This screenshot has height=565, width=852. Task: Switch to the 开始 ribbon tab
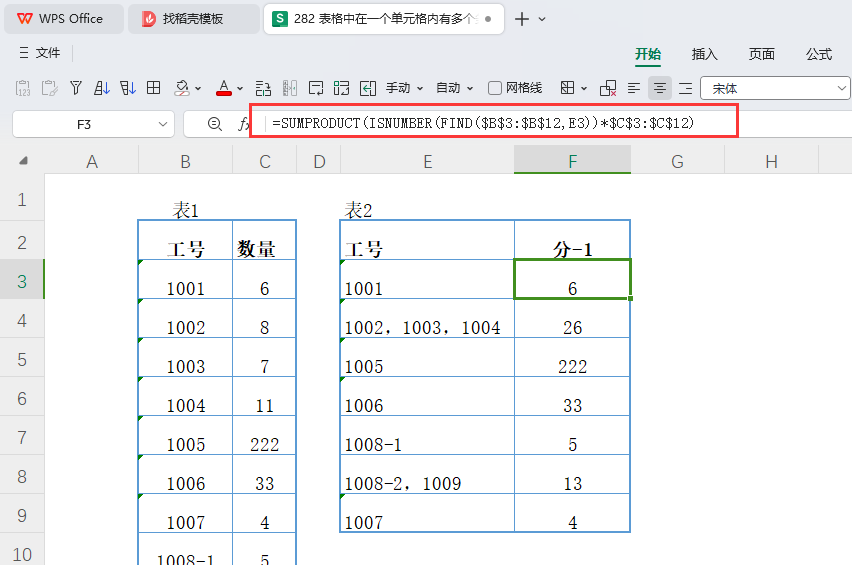648,54
